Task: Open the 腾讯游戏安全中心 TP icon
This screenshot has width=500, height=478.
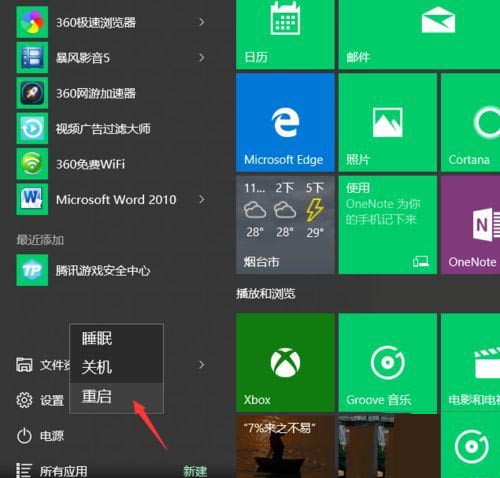Action: tap(32, 270)
